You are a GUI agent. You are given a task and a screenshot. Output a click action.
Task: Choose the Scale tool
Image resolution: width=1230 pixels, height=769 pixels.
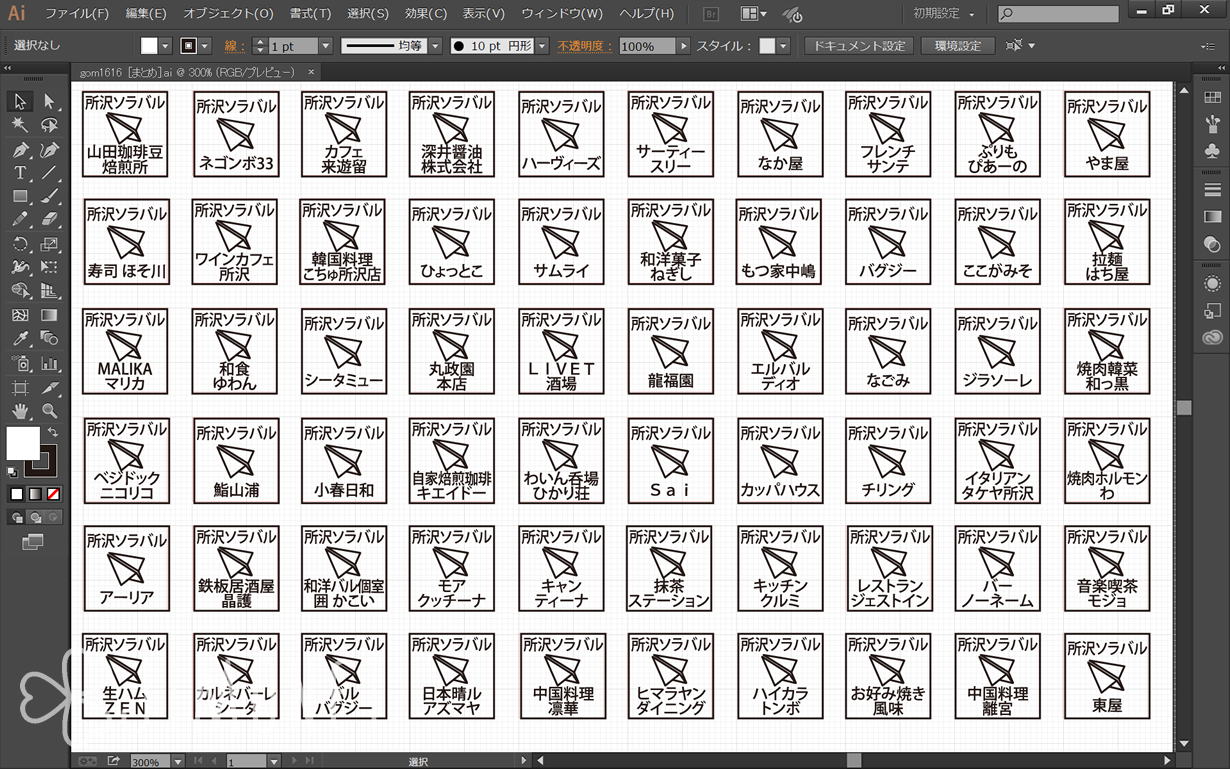(49, 244)
